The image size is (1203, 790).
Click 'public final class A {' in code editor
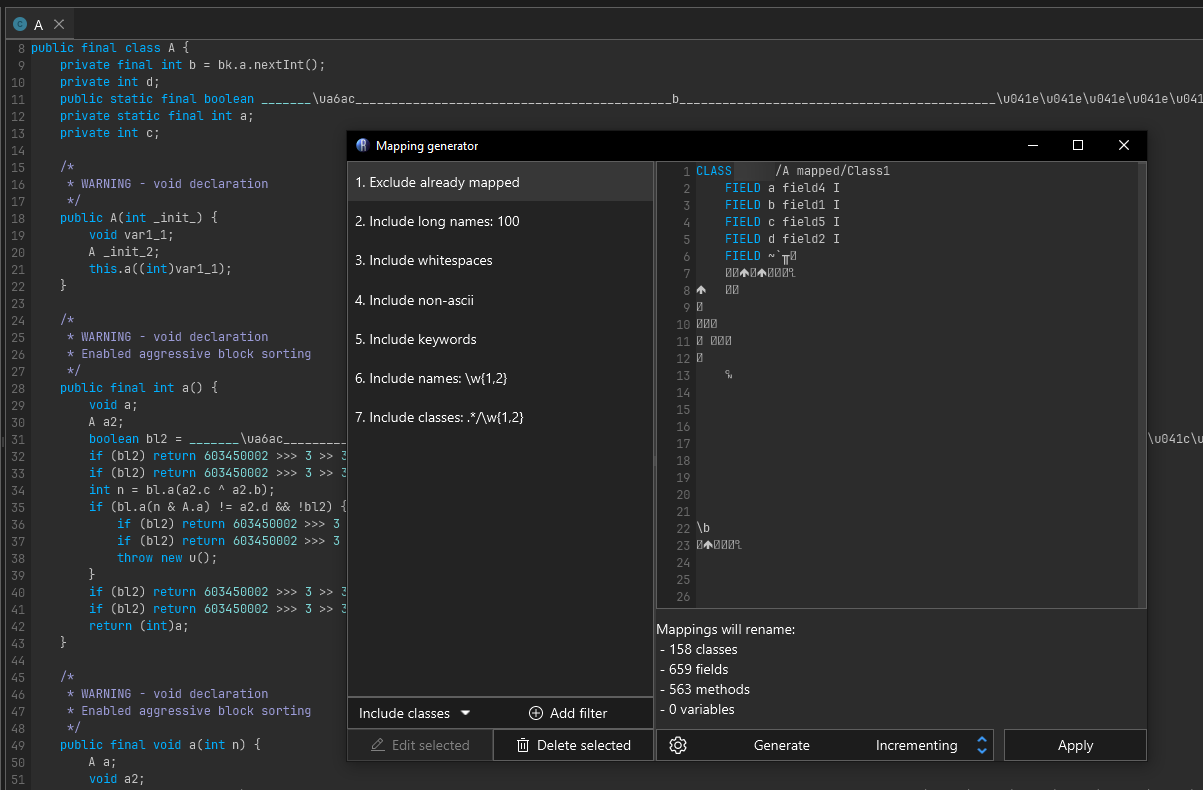(x=110, y=47)
